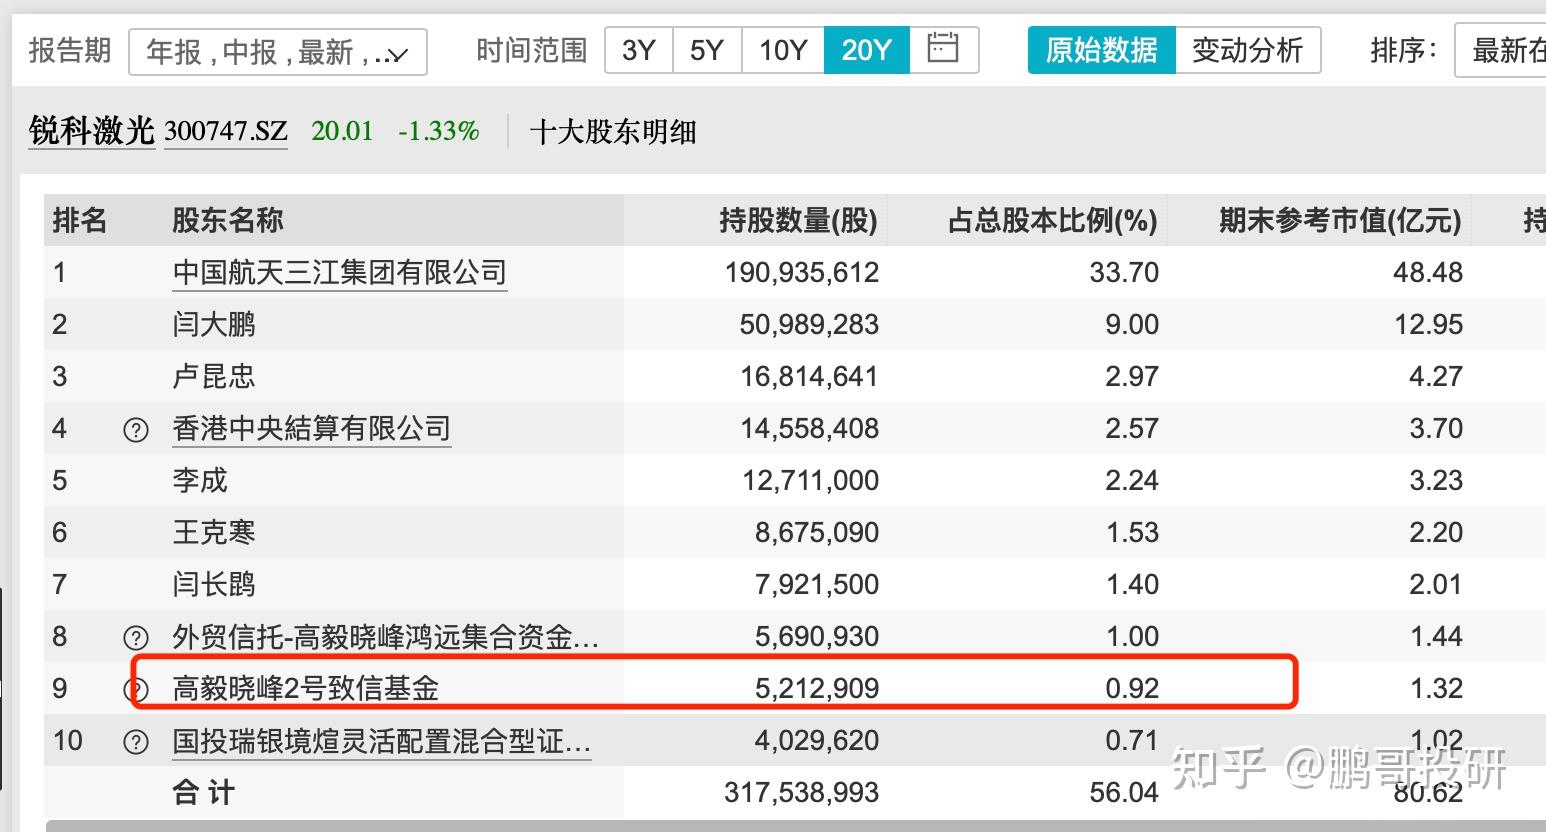Click the holding value 5,212,909
The height and width of the screenshot is (832, 1546).
(817, 688)
